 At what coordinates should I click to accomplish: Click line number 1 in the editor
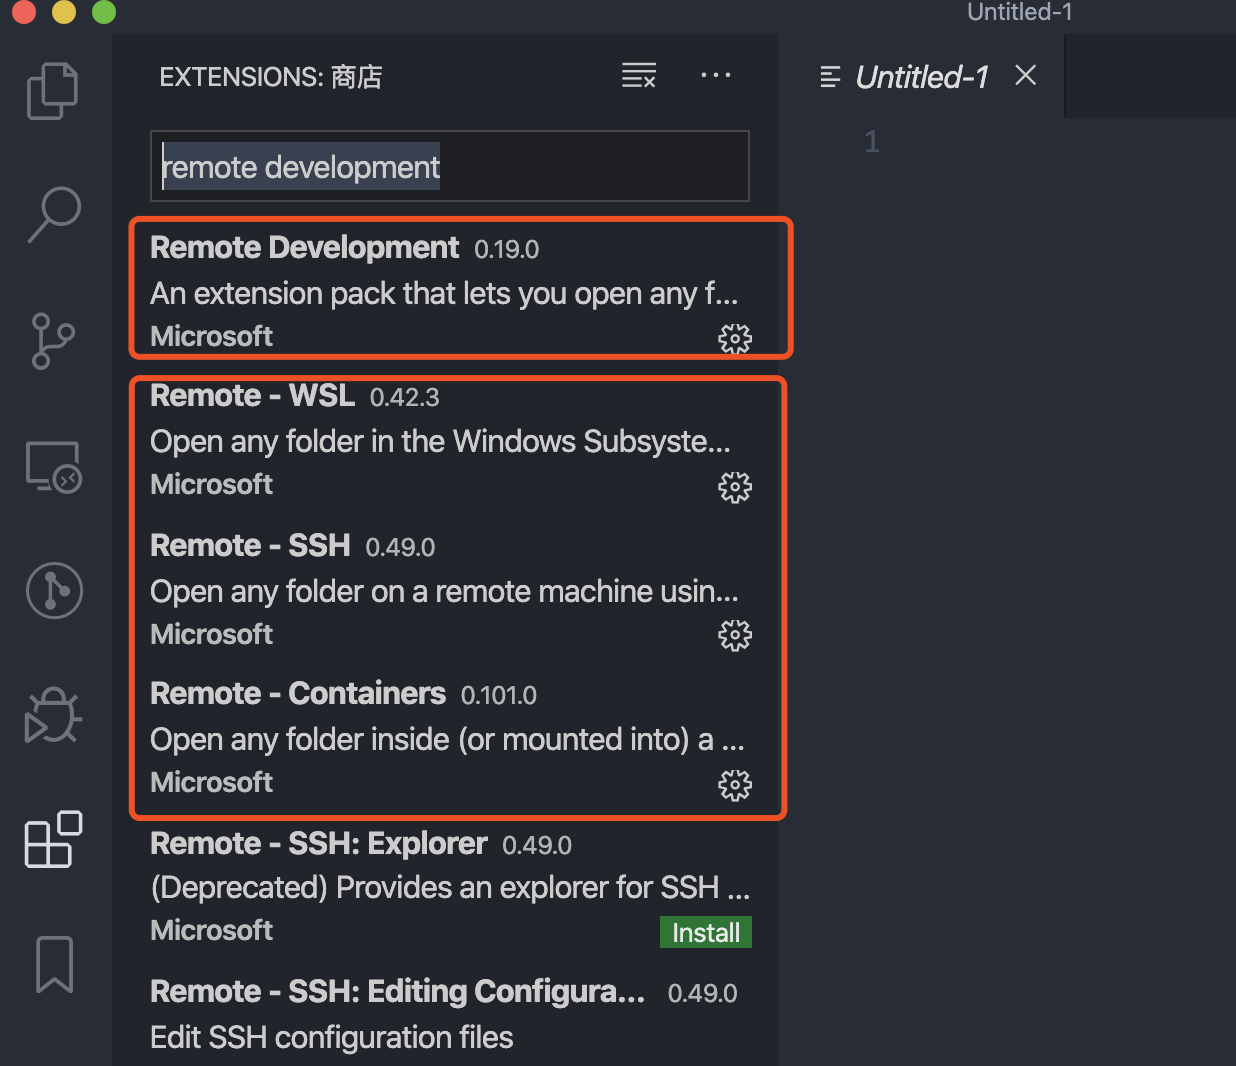(872, 142)
